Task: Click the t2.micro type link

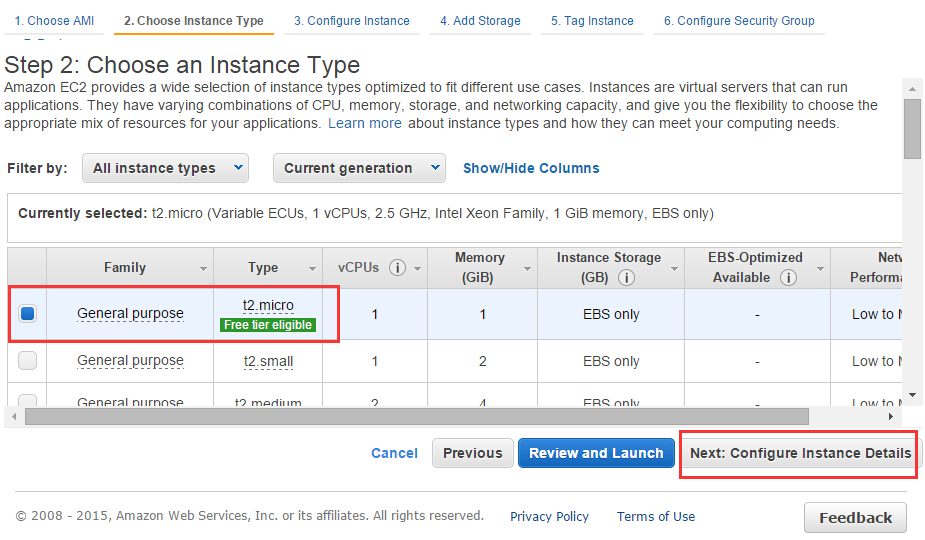Action: [x=268, y=305]
